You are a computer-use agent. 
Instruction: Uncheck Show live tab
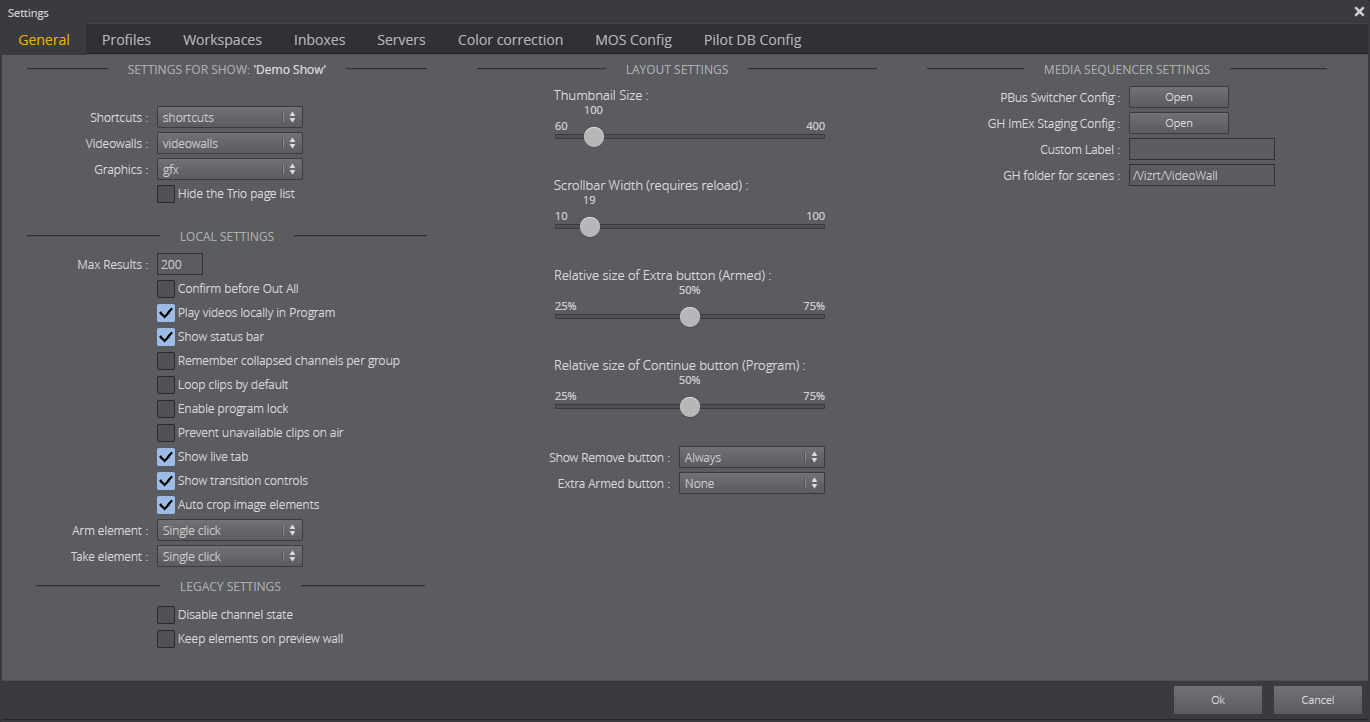click(x=166, y=457)
